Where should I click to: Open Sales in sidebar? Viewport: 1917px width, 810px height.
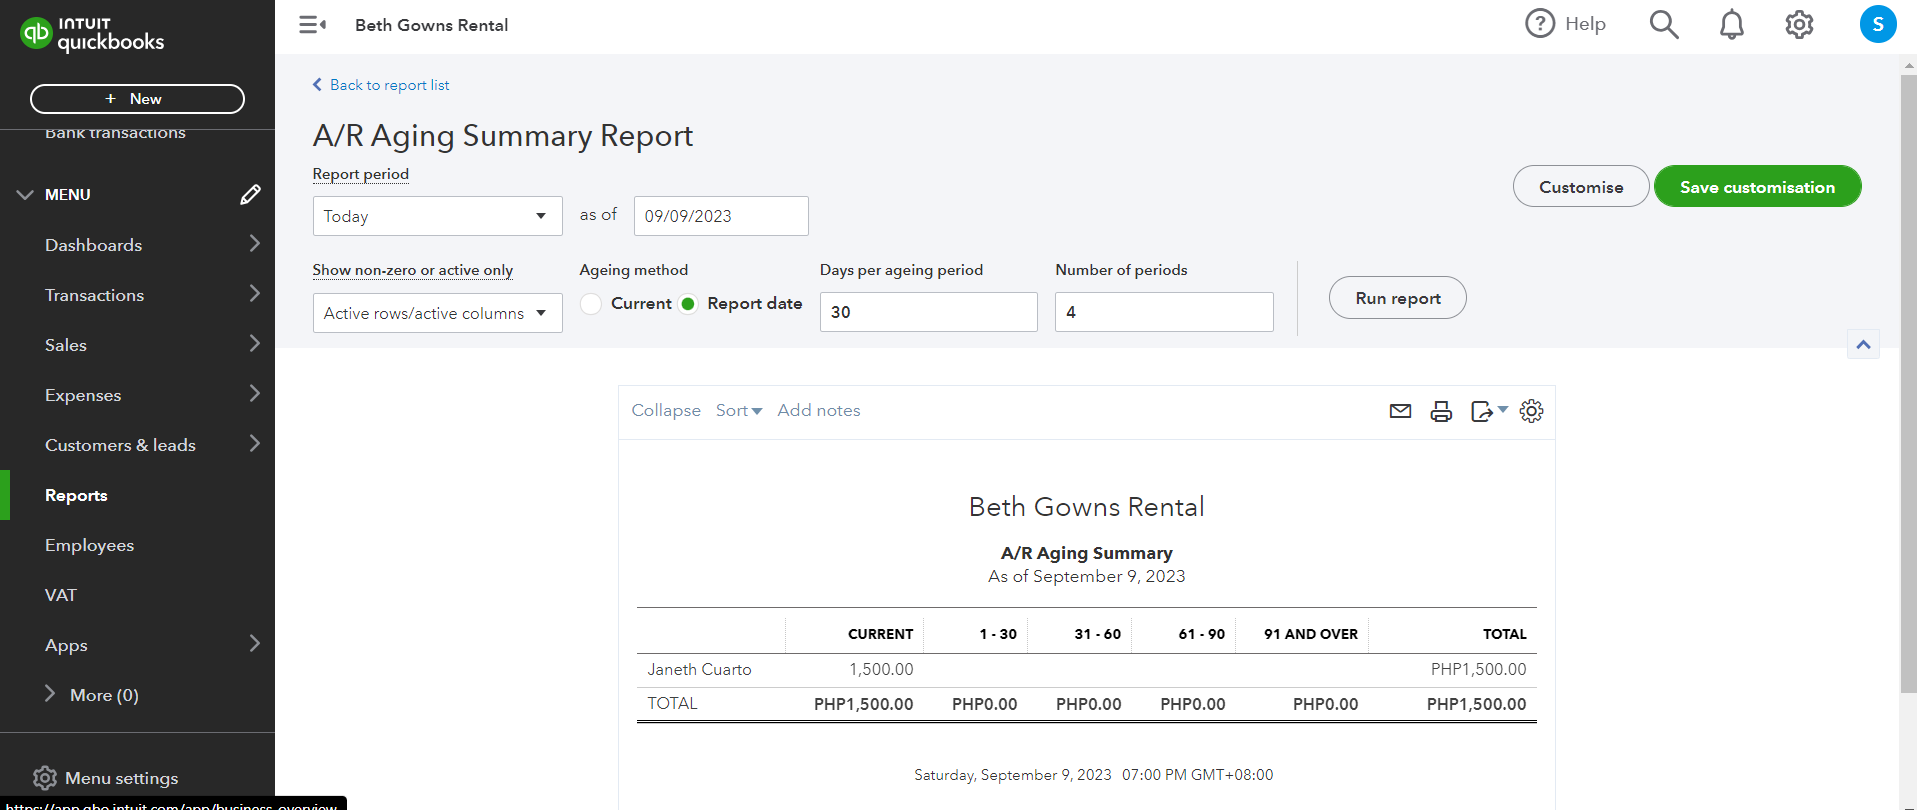coord(66,345)
